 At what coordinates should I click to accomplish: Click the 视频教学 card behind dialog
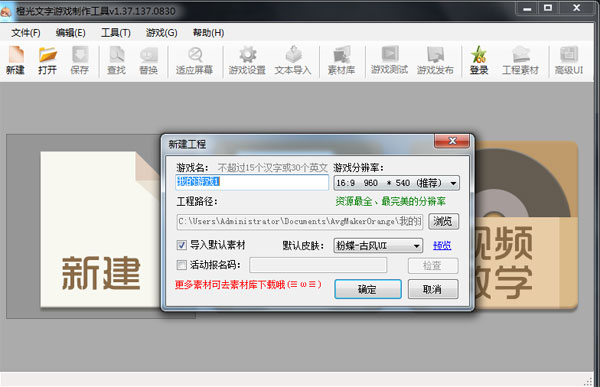click(525, 225)
